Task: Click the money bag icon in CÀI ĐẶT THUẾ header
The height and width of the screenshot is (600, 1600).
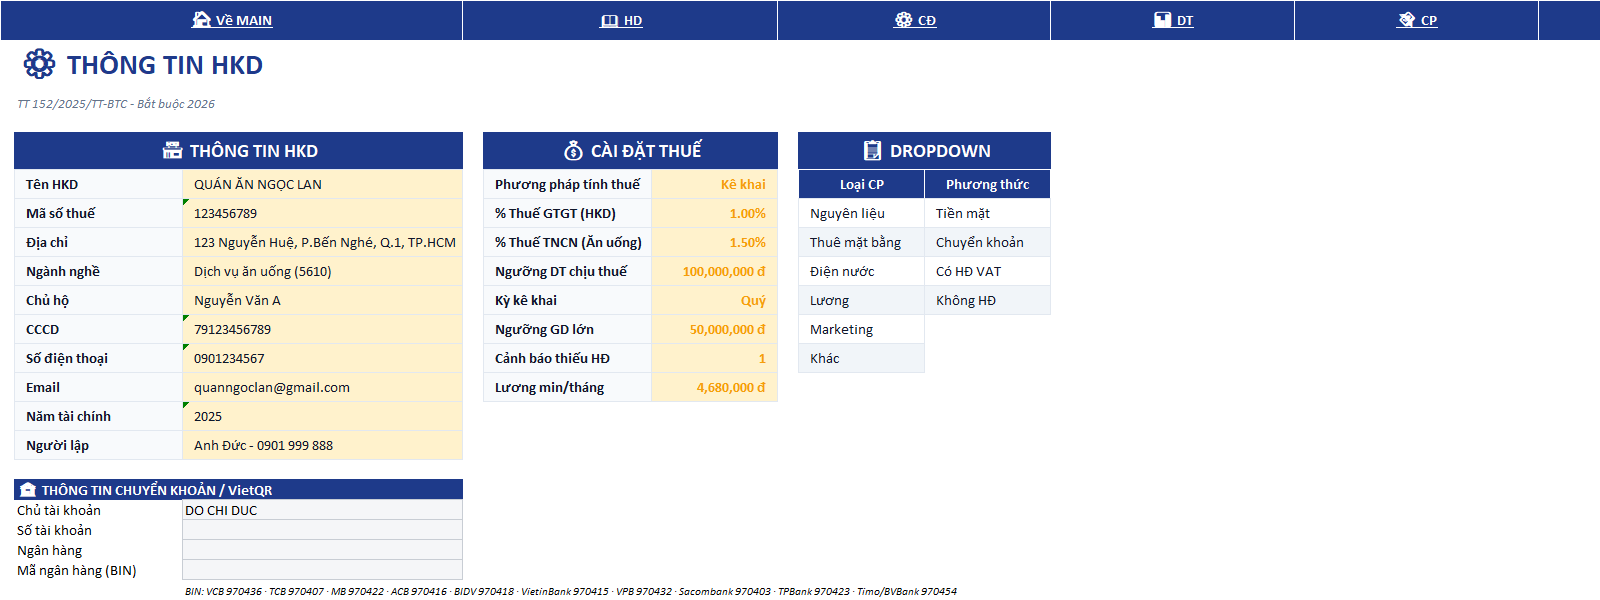Action: coord(573,151)
